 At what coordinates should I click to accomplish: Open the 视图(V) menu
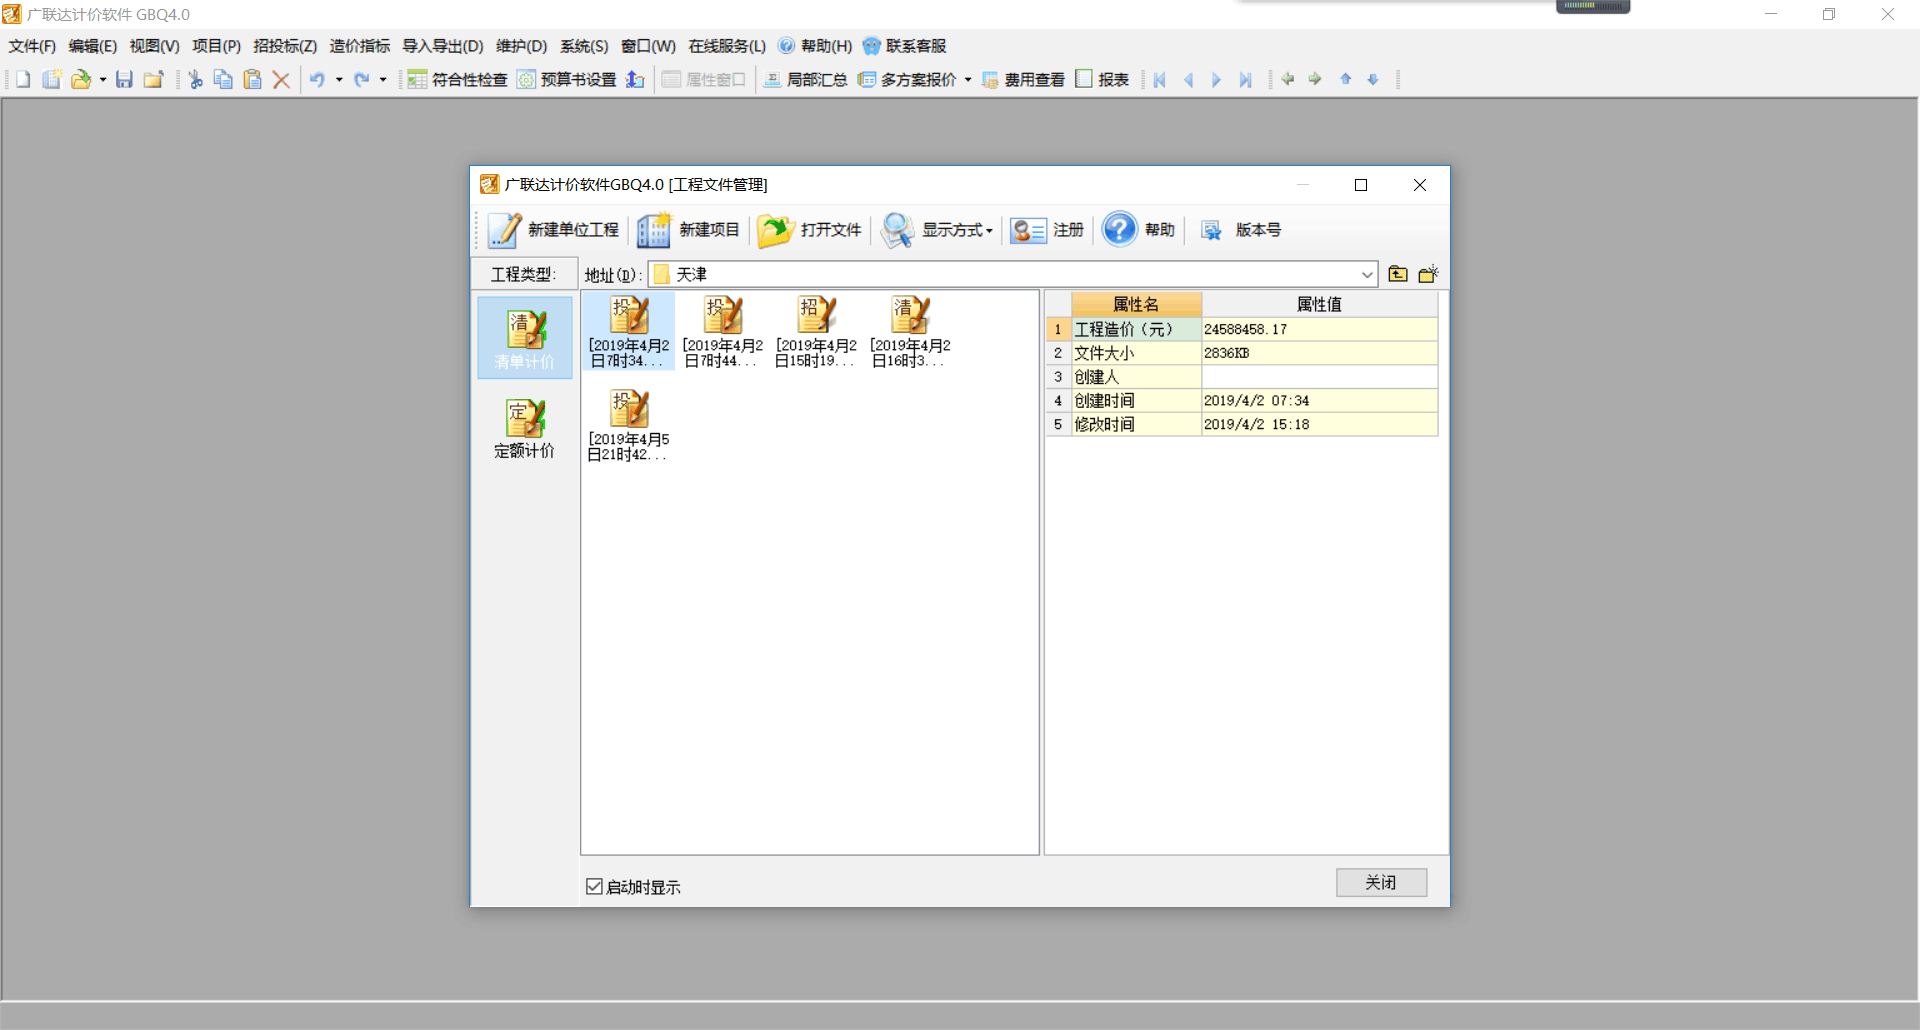pos(154,46)
